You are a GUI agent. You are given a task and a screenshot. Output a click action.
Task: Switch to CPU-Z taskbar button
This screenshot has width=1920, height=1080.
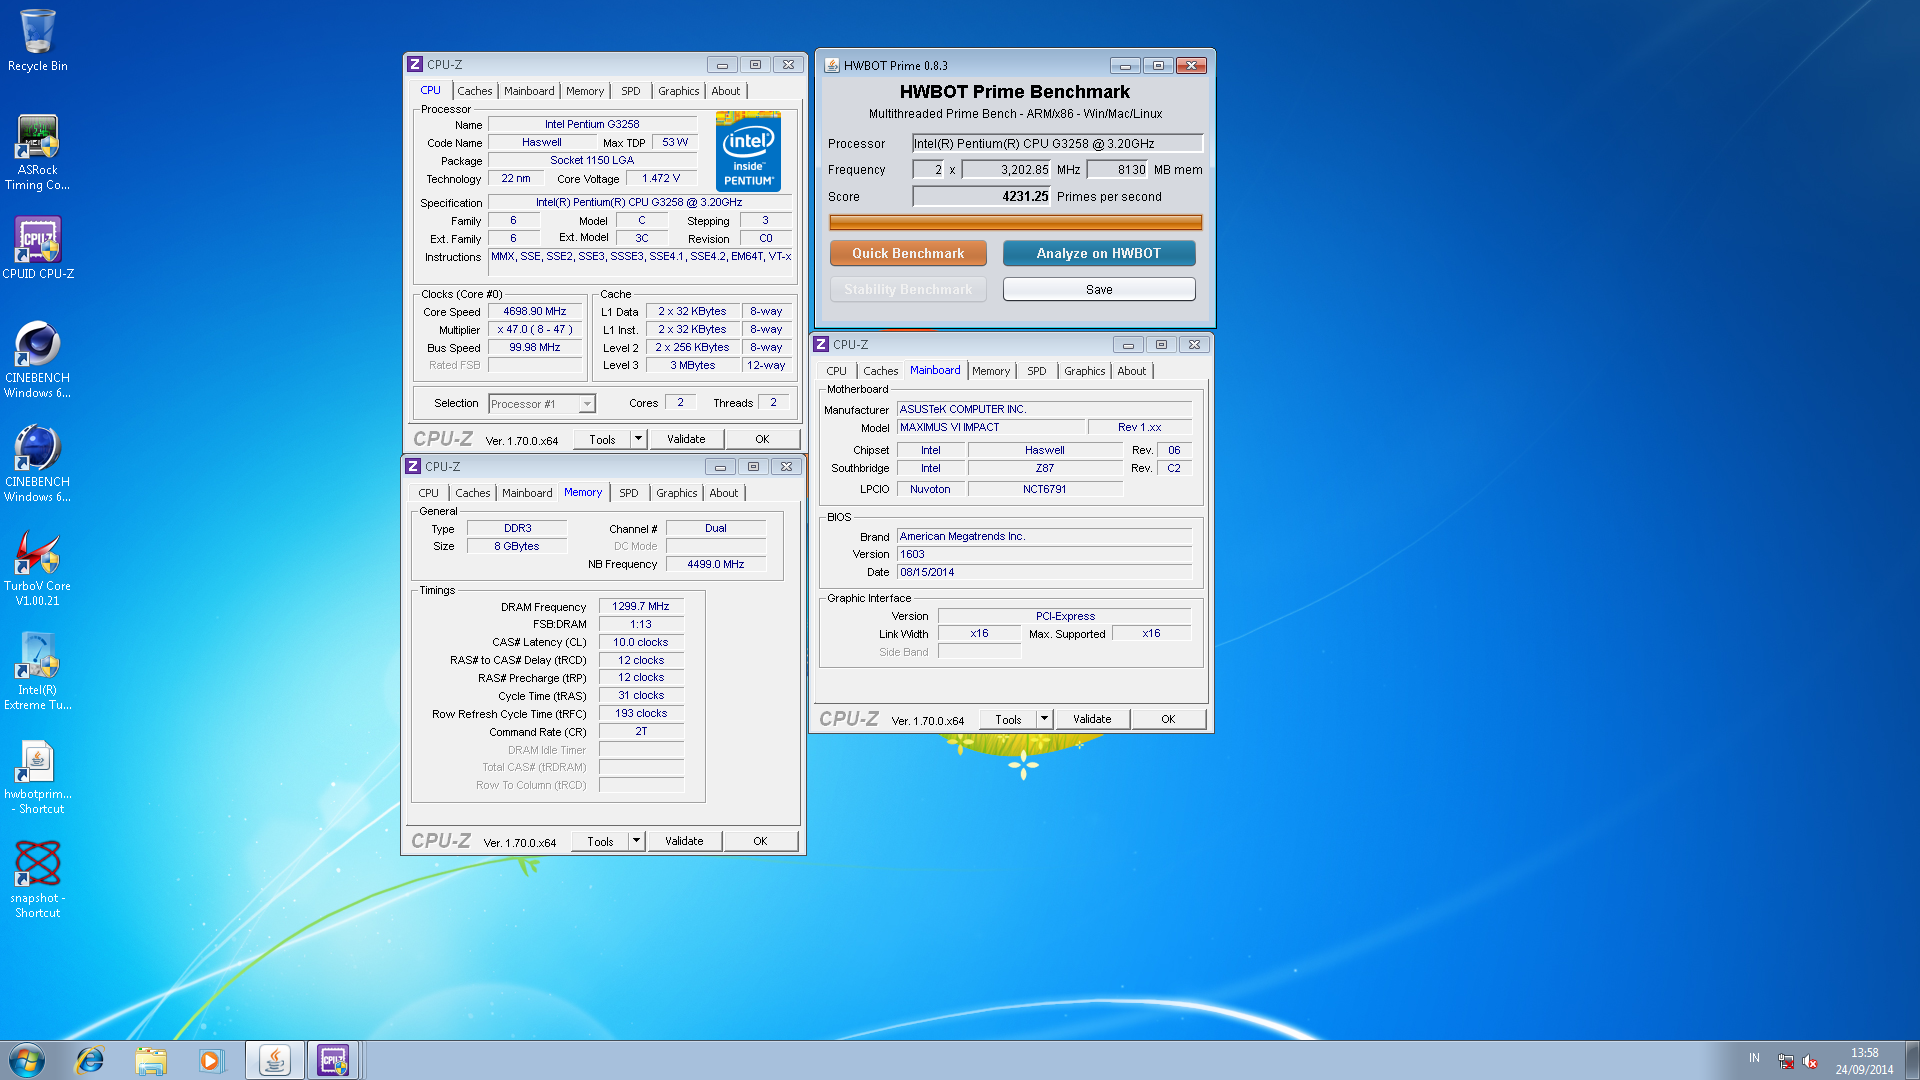(333, 1060)
